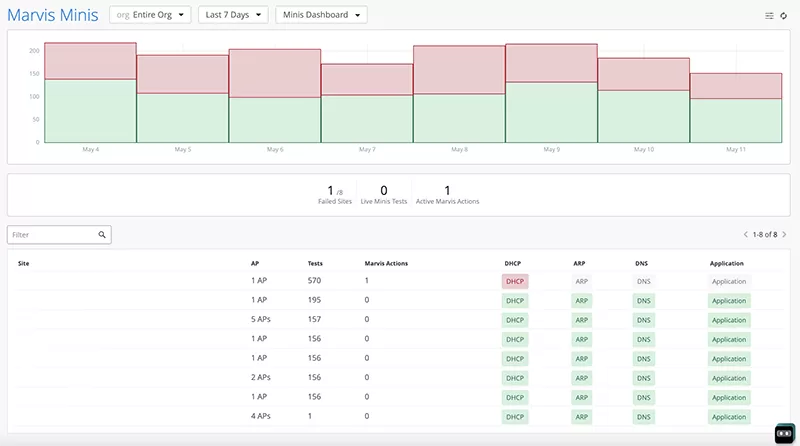800x446 pixels.
Task: Click Application badge in the 2 APs row
Action: pyautogui.click(x=729, y=378)
